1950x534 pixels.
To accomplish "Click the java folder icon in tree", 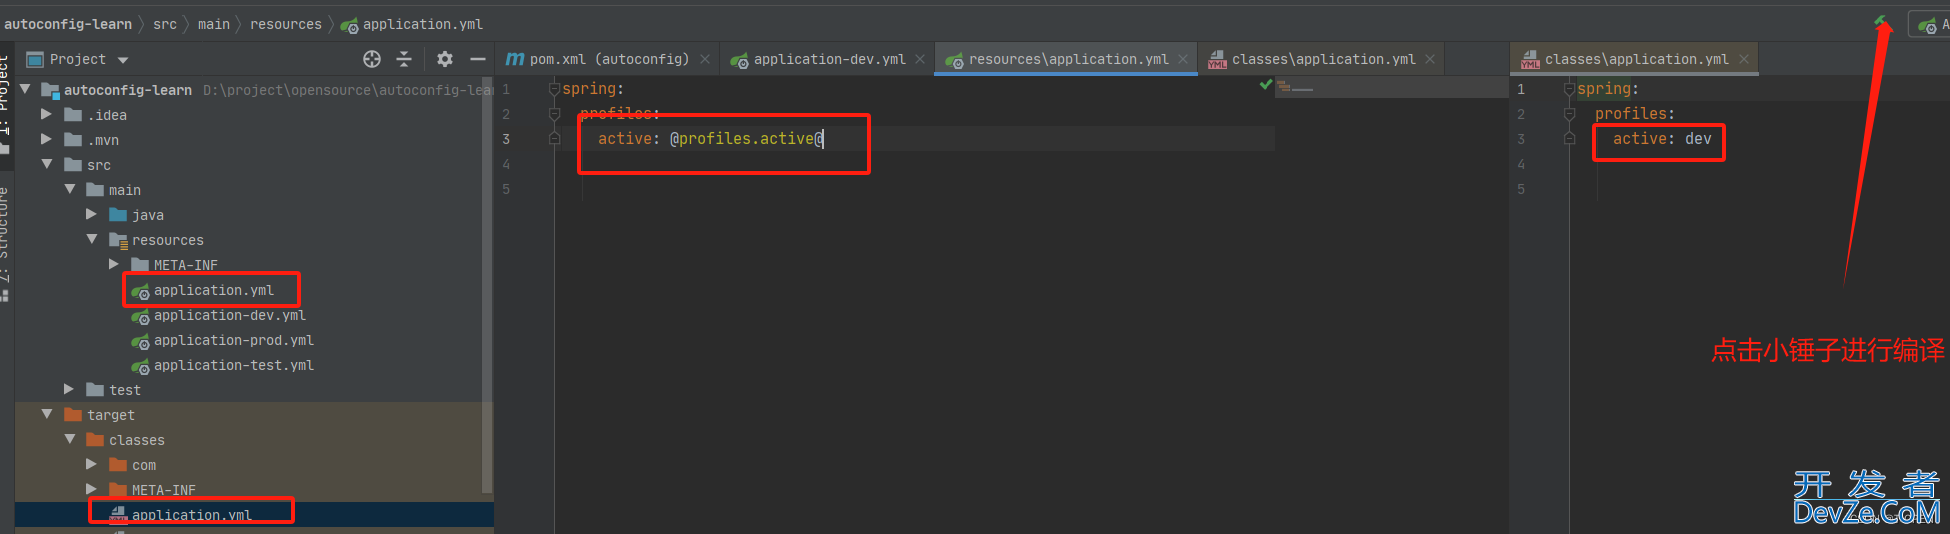I will tap(118, 215).
